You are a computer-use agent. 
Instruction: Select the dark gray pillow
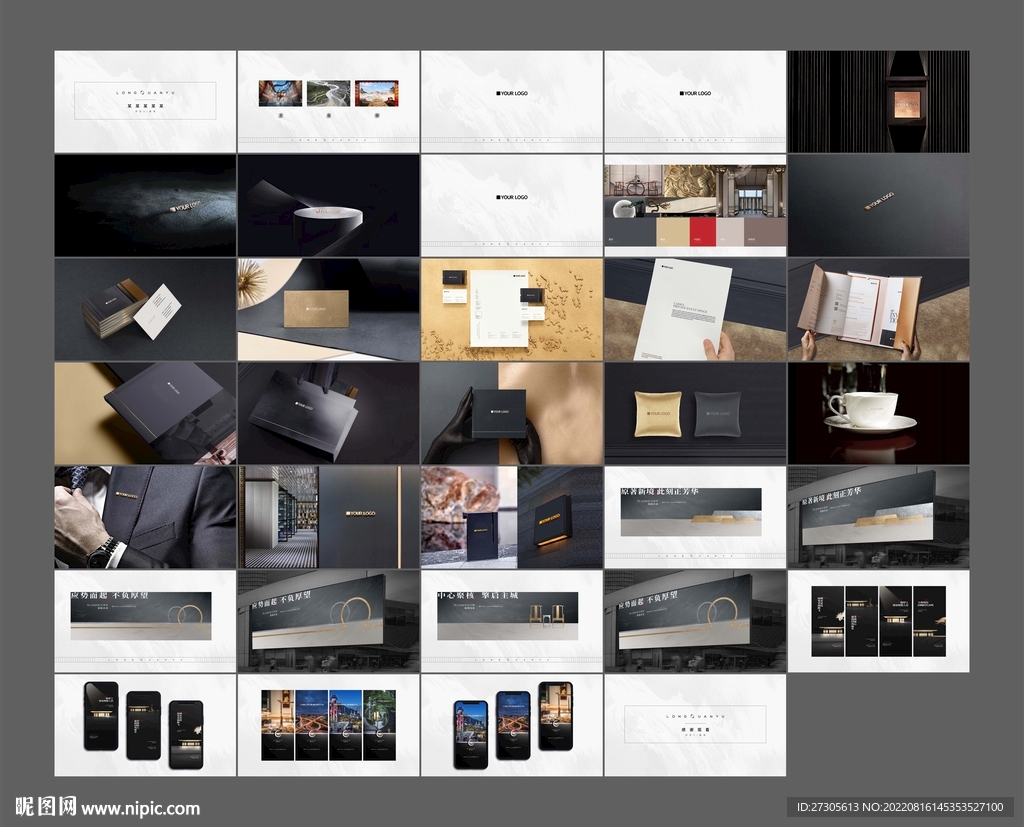tap(718, 413)
